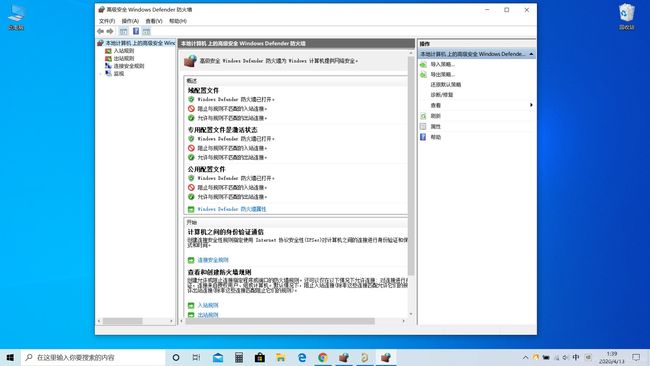Open Microsoft Store from the taskbar

[x=260, y=357]
